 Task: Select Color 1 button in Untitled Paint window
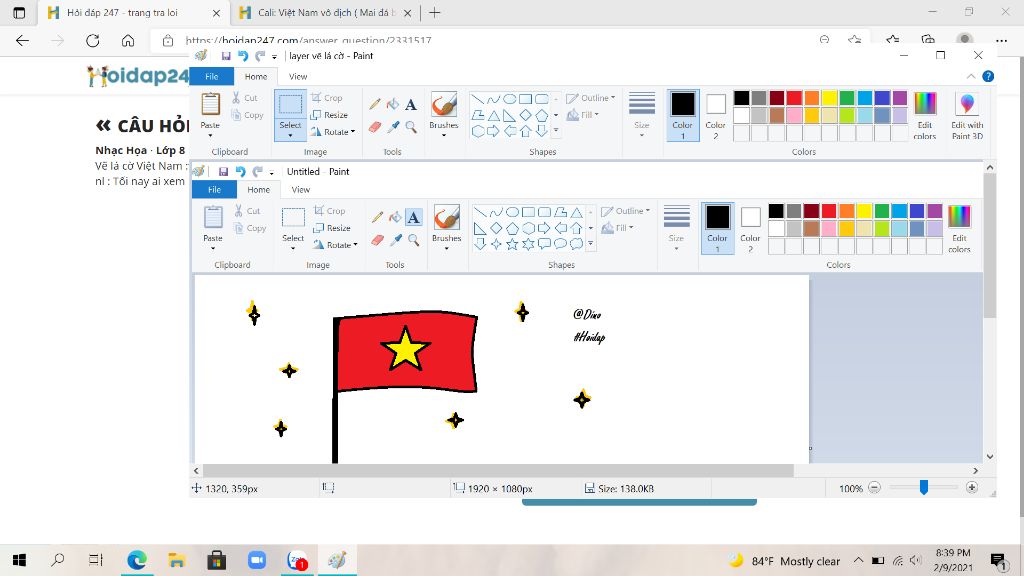[x=717, y=228]
